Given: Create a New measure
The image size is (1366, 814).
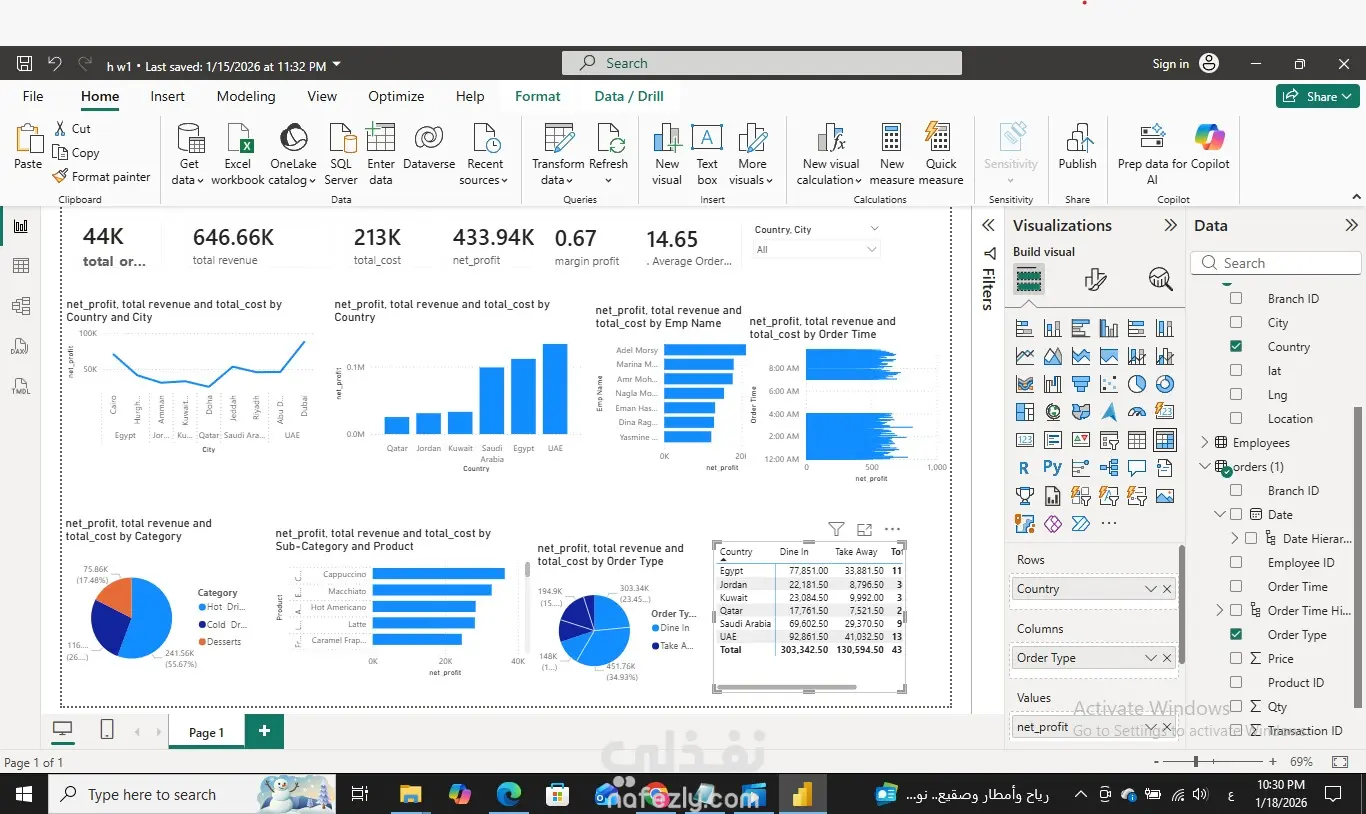Looking at the screenshot, I should point(892,154).
